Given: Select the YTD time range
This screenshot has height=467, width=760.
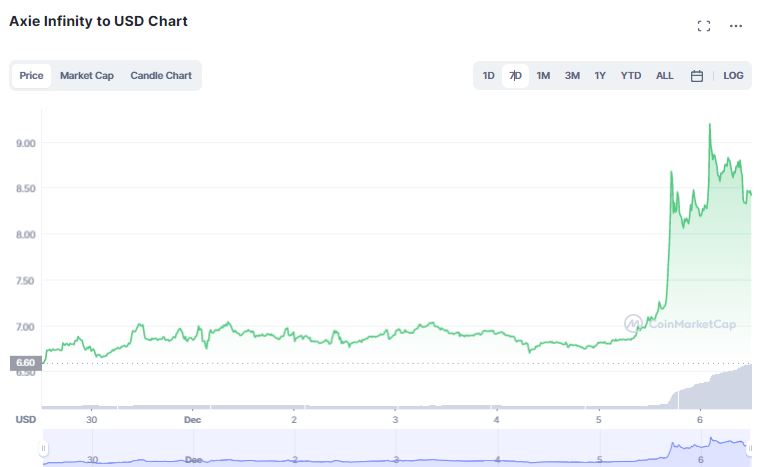Looking at the screenshot, I should 631,76.
